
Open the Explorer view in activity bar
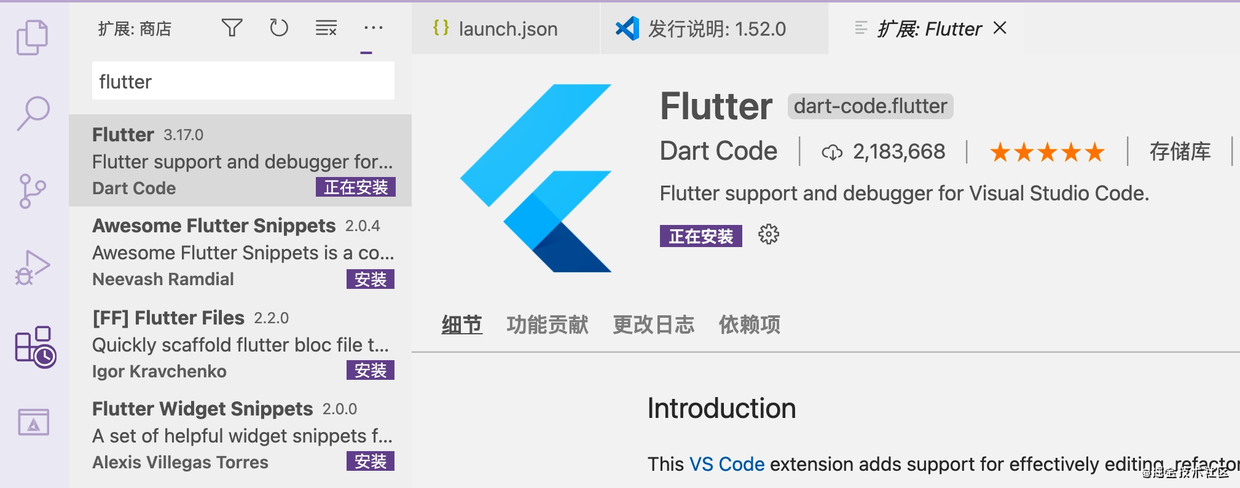point(33,38)
